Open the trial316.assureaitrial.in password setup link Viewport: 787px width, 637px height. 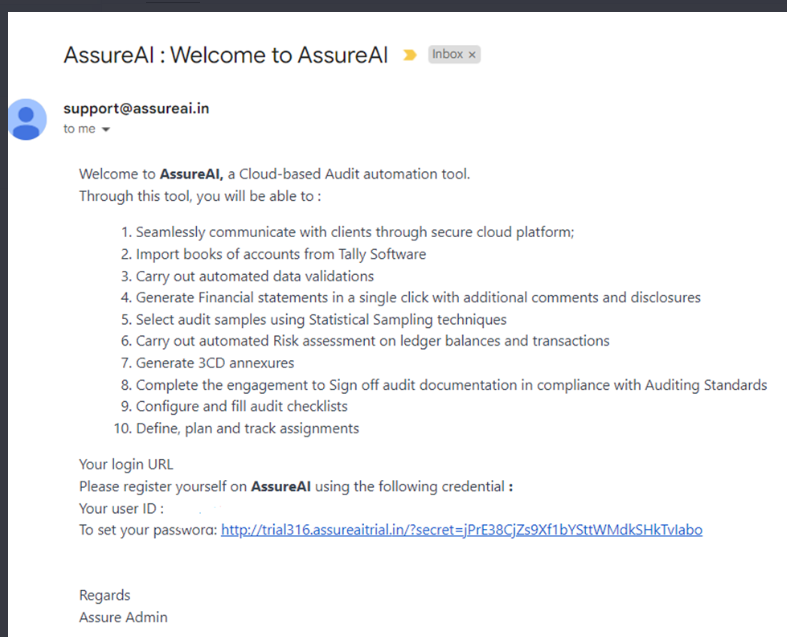click(461, 529)
